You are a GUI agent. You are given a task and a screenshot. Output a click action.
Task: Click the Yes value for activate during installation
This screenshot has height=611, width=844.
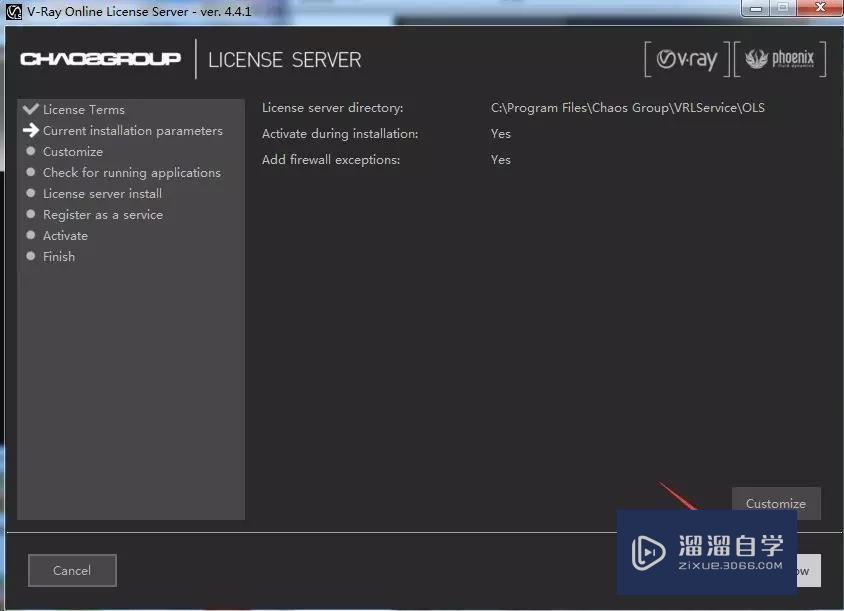coord(501,134)
